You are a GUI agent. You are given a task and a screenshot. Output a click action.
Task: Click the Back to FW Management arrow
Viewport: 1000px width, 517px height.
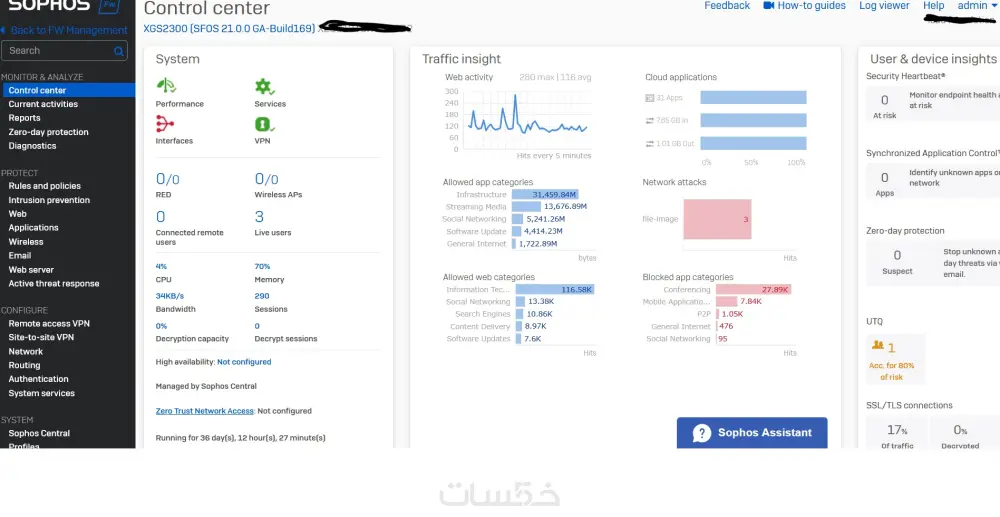coord(3,30)
